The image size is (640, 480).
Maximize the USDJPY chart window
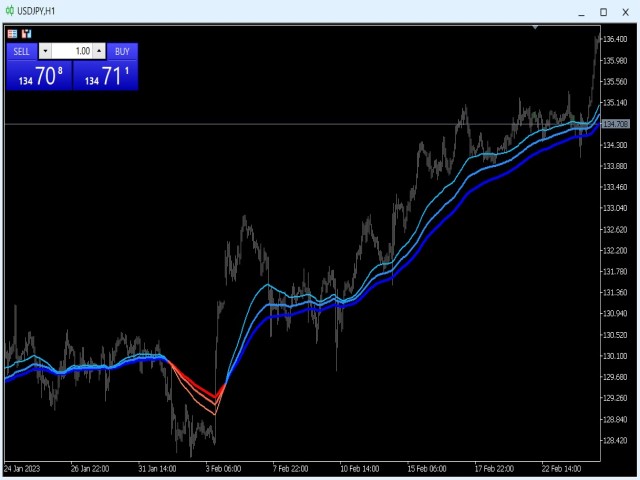coord(603,11)
